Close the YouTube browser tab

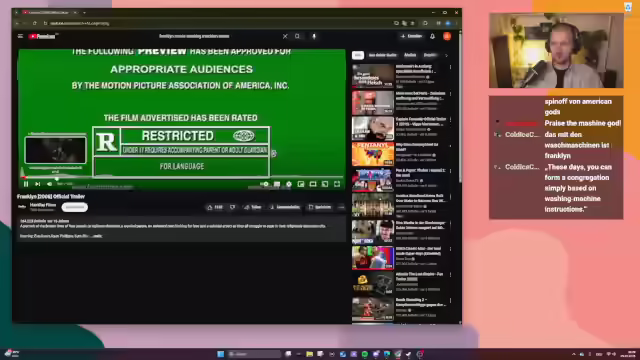click(x=75, y=13)
